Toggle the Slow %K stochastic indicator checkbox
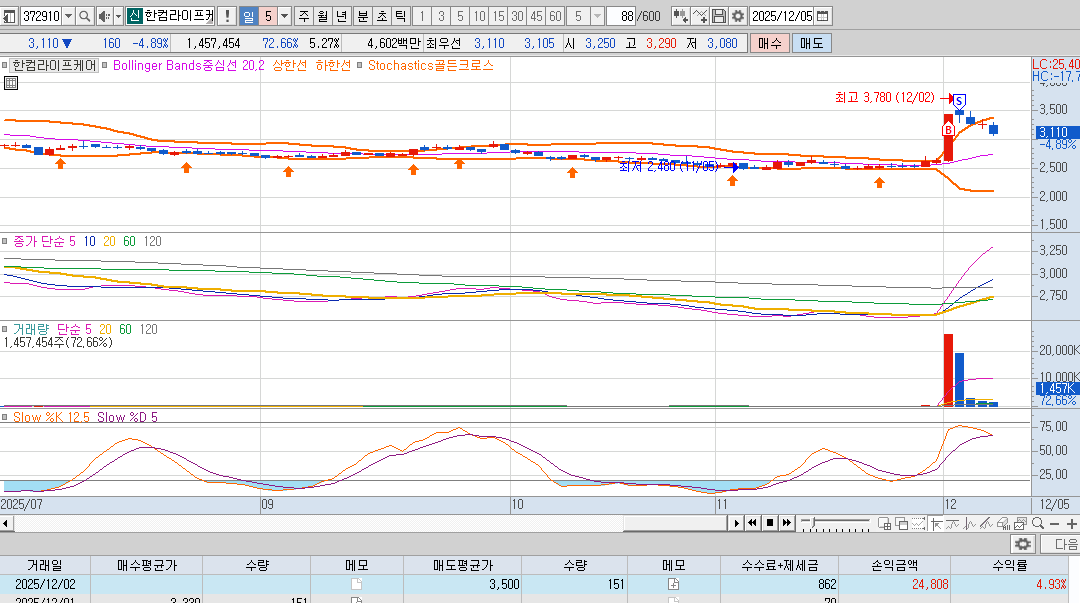1080x603 pixels. [4, 417]
